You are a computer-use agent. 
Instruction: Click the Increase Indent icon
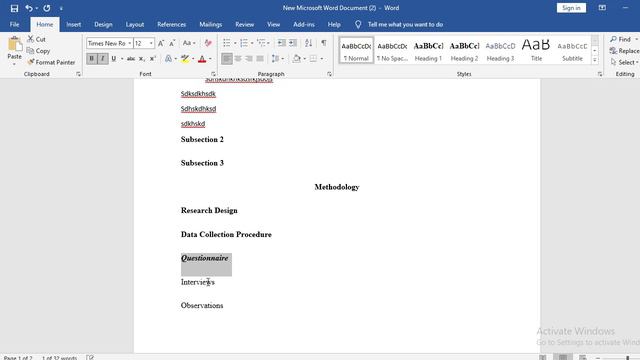293,43
